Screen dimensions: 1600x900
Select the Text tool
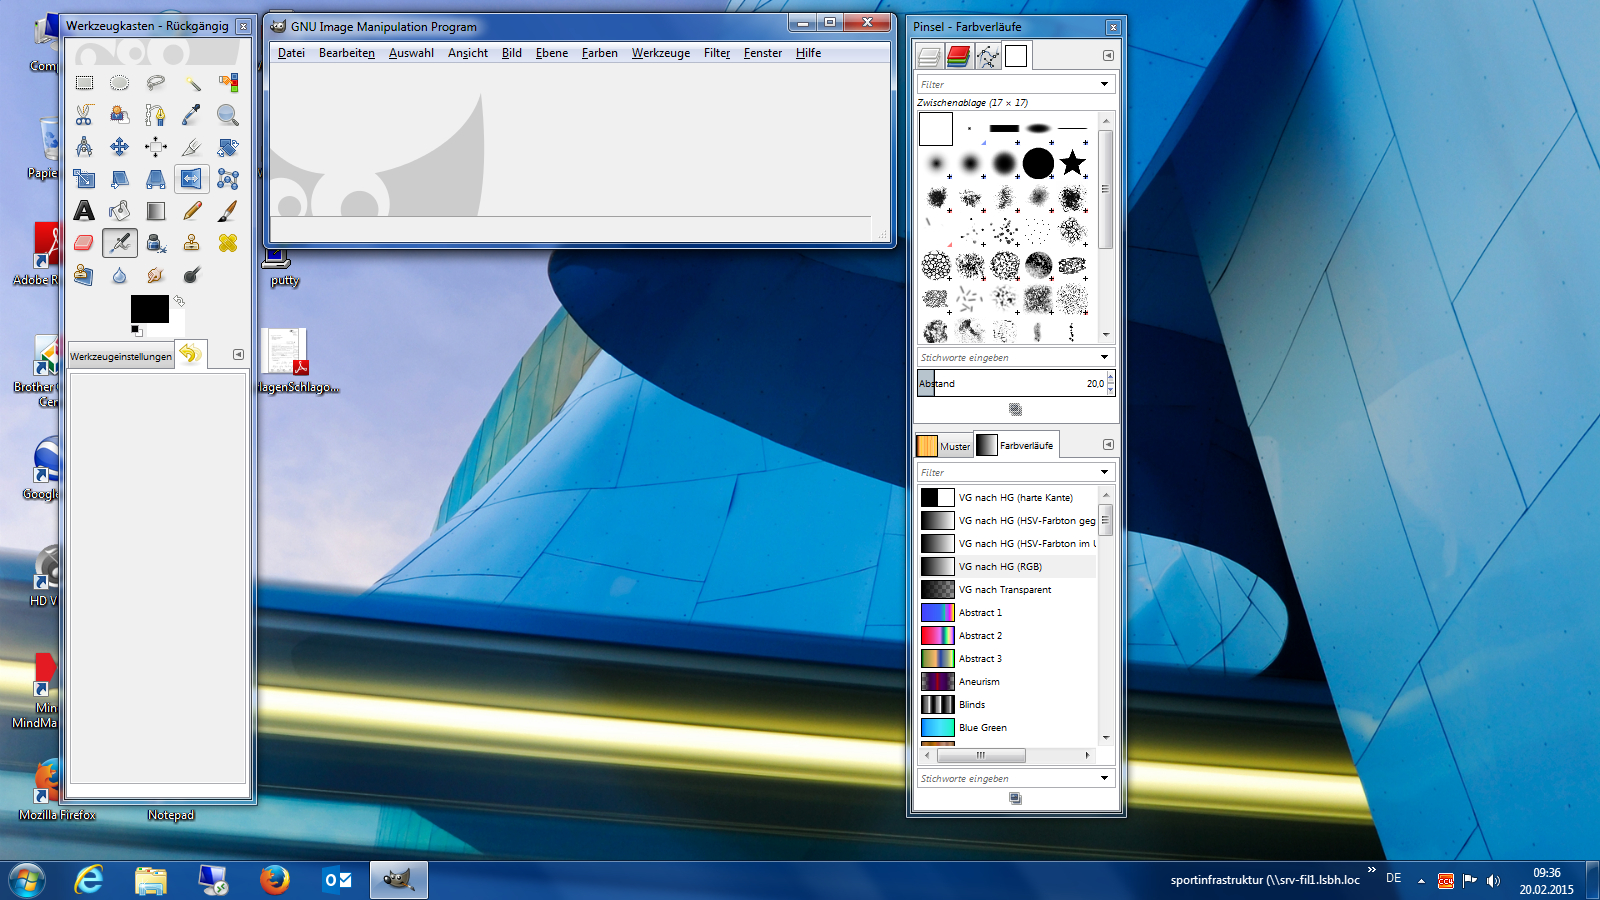[x=84, y=211]
